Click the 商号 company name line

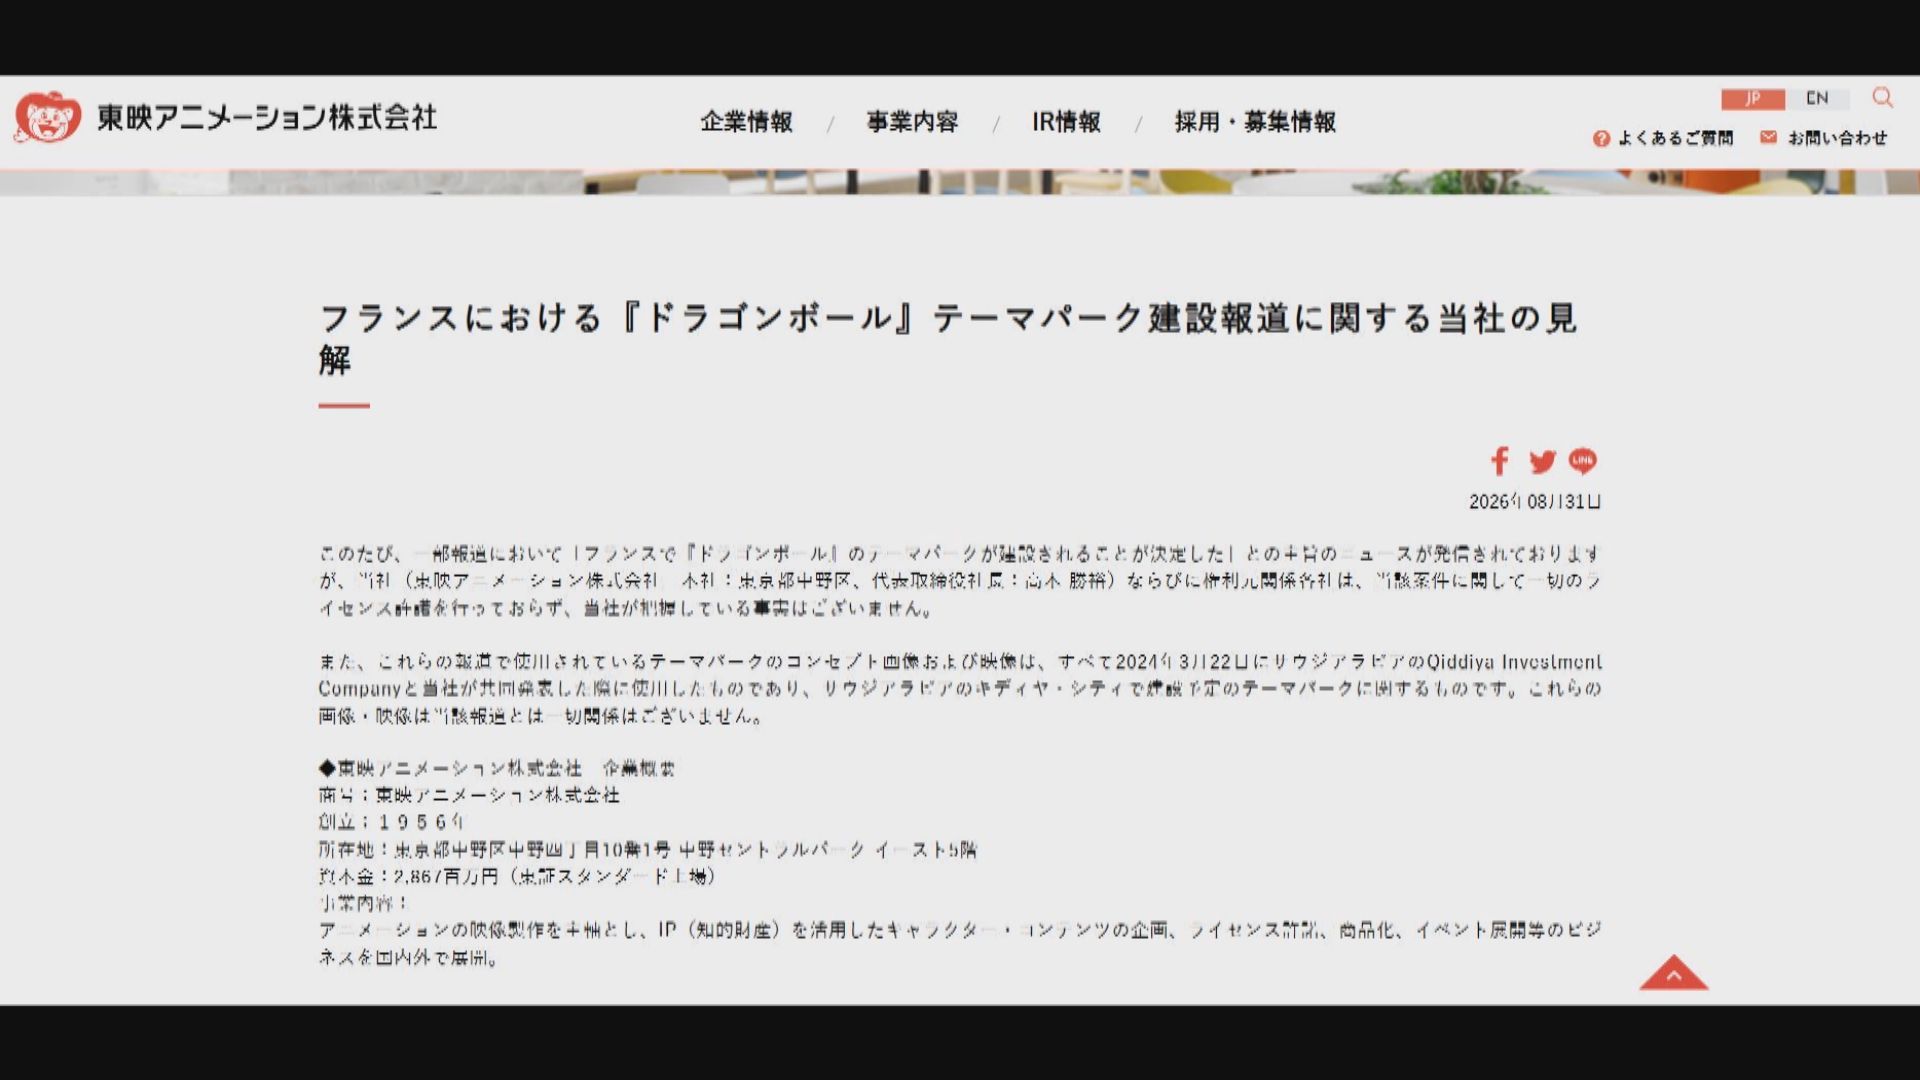point(469,795)
